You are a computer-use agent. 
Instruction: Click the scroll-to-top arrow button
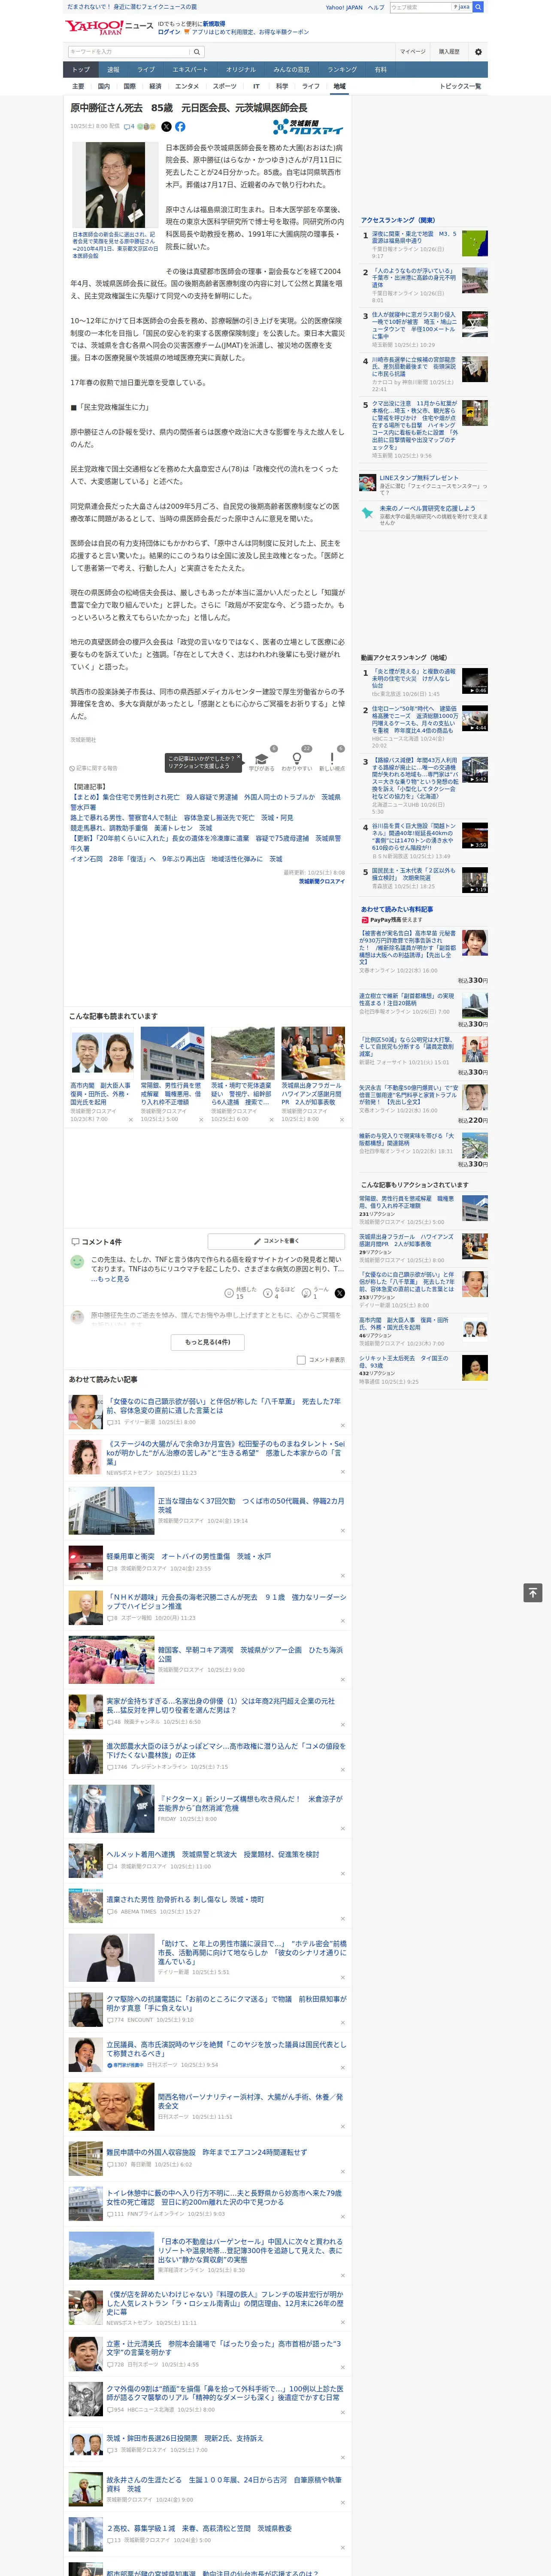pyautogui.click(x=533, y=1593)
